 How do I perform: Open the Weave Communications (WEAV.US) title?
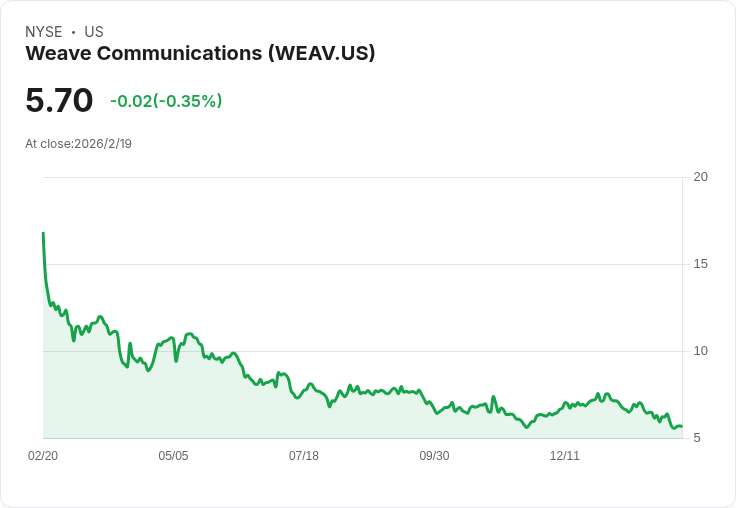click(200, 53)
